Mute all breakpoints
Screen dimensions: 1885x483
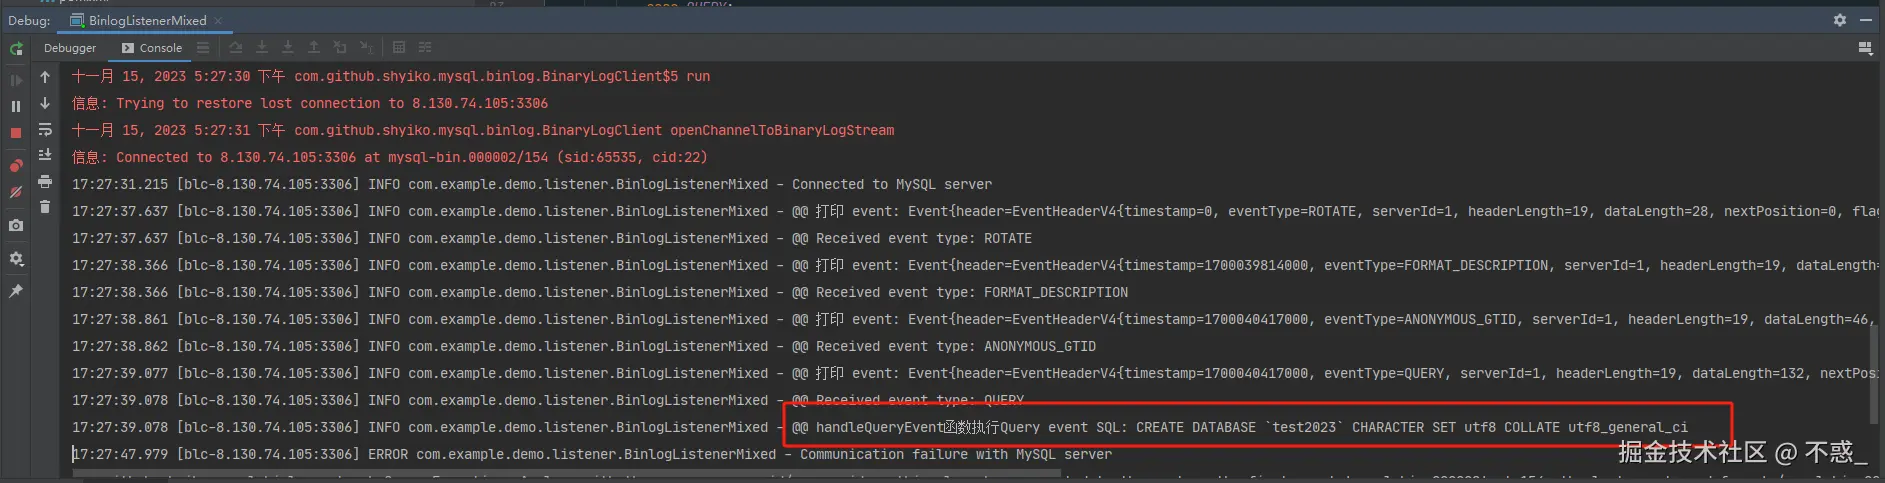16,192
